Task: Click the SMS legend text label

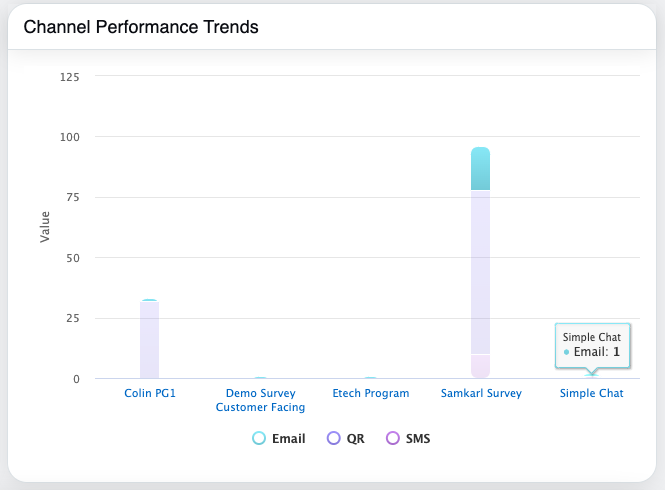Action: tap(418, 439)
